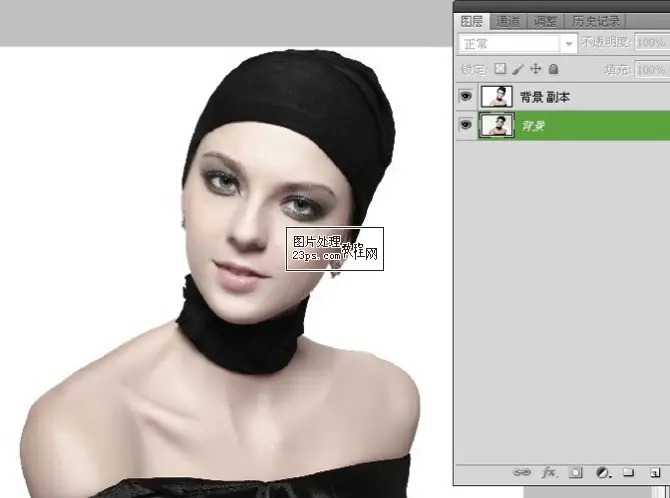Lock image pixels with brush icon
Screen dimensions: 670x498
(518, 69)
